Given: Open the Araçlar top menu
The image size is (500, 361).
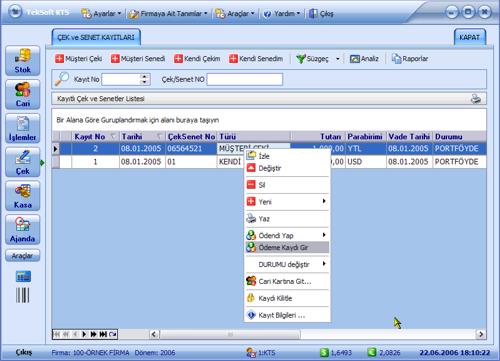Looking at the screenshot, I should (x=235, y=14).
